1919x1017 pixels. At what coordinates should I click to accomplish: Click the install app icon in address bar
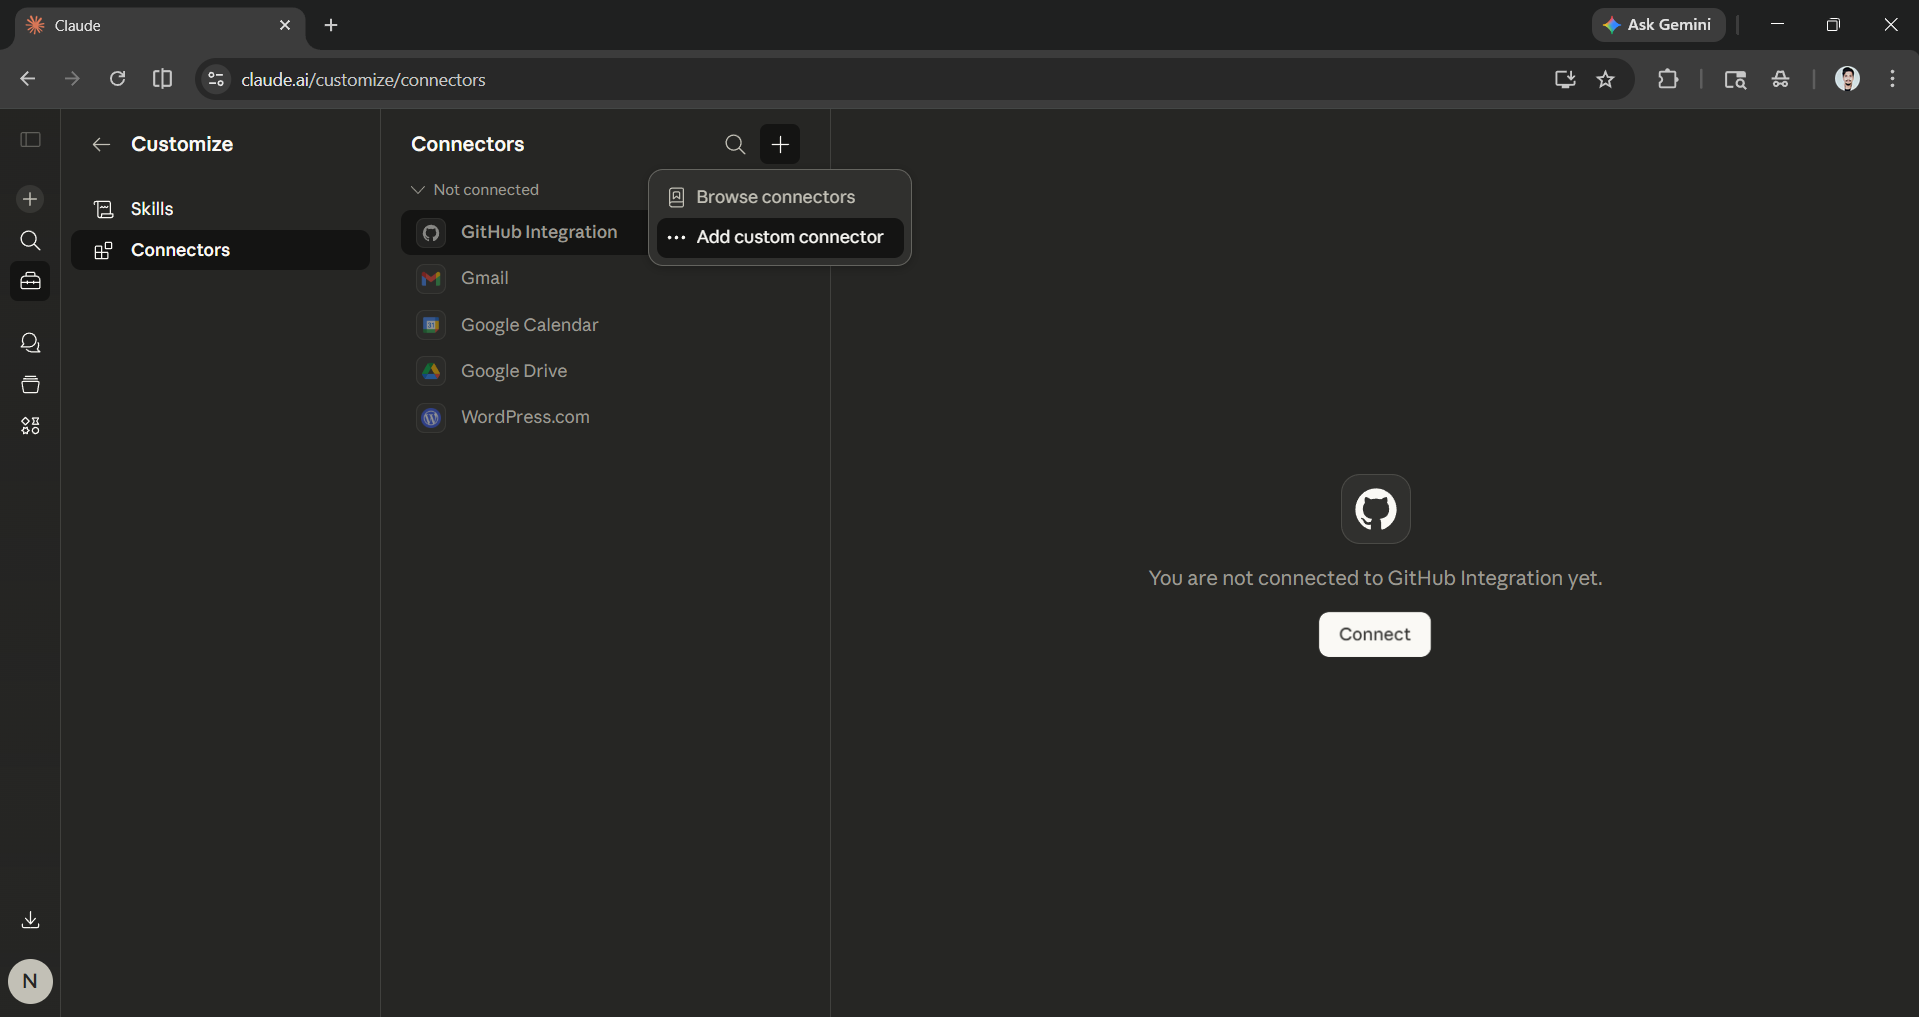pyautogui.click(x=1565, y=79)
